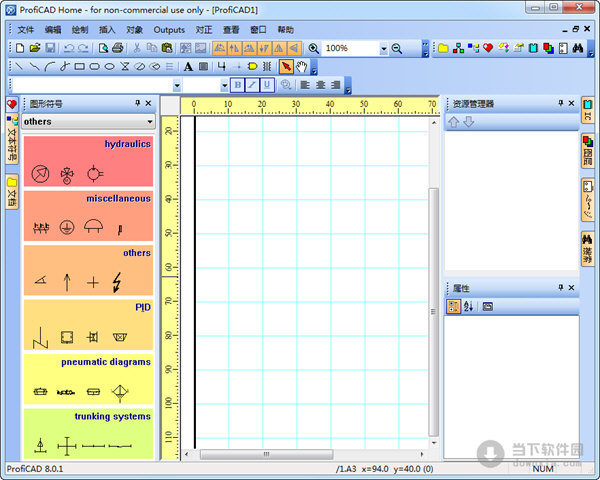The width and height of the screenshot is (600, 480).
Task: Toggle categorized view in properties panel
Action: coord(453,306)
